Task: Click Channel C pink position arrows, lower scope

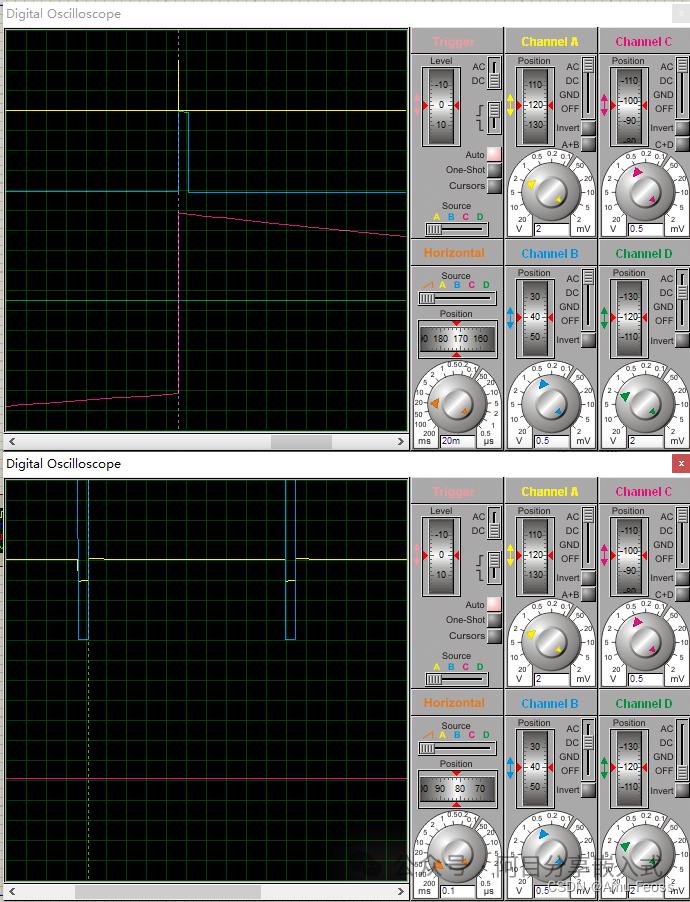Action: coord(604,555)
